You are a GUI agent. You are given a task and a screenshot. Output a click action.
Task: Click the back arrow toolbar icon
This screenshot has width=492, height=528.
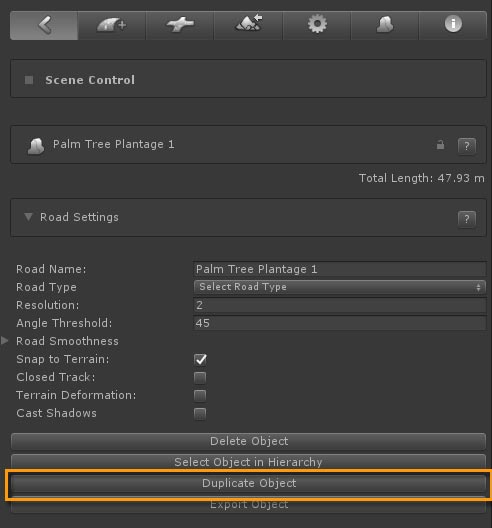click(44, 26)
